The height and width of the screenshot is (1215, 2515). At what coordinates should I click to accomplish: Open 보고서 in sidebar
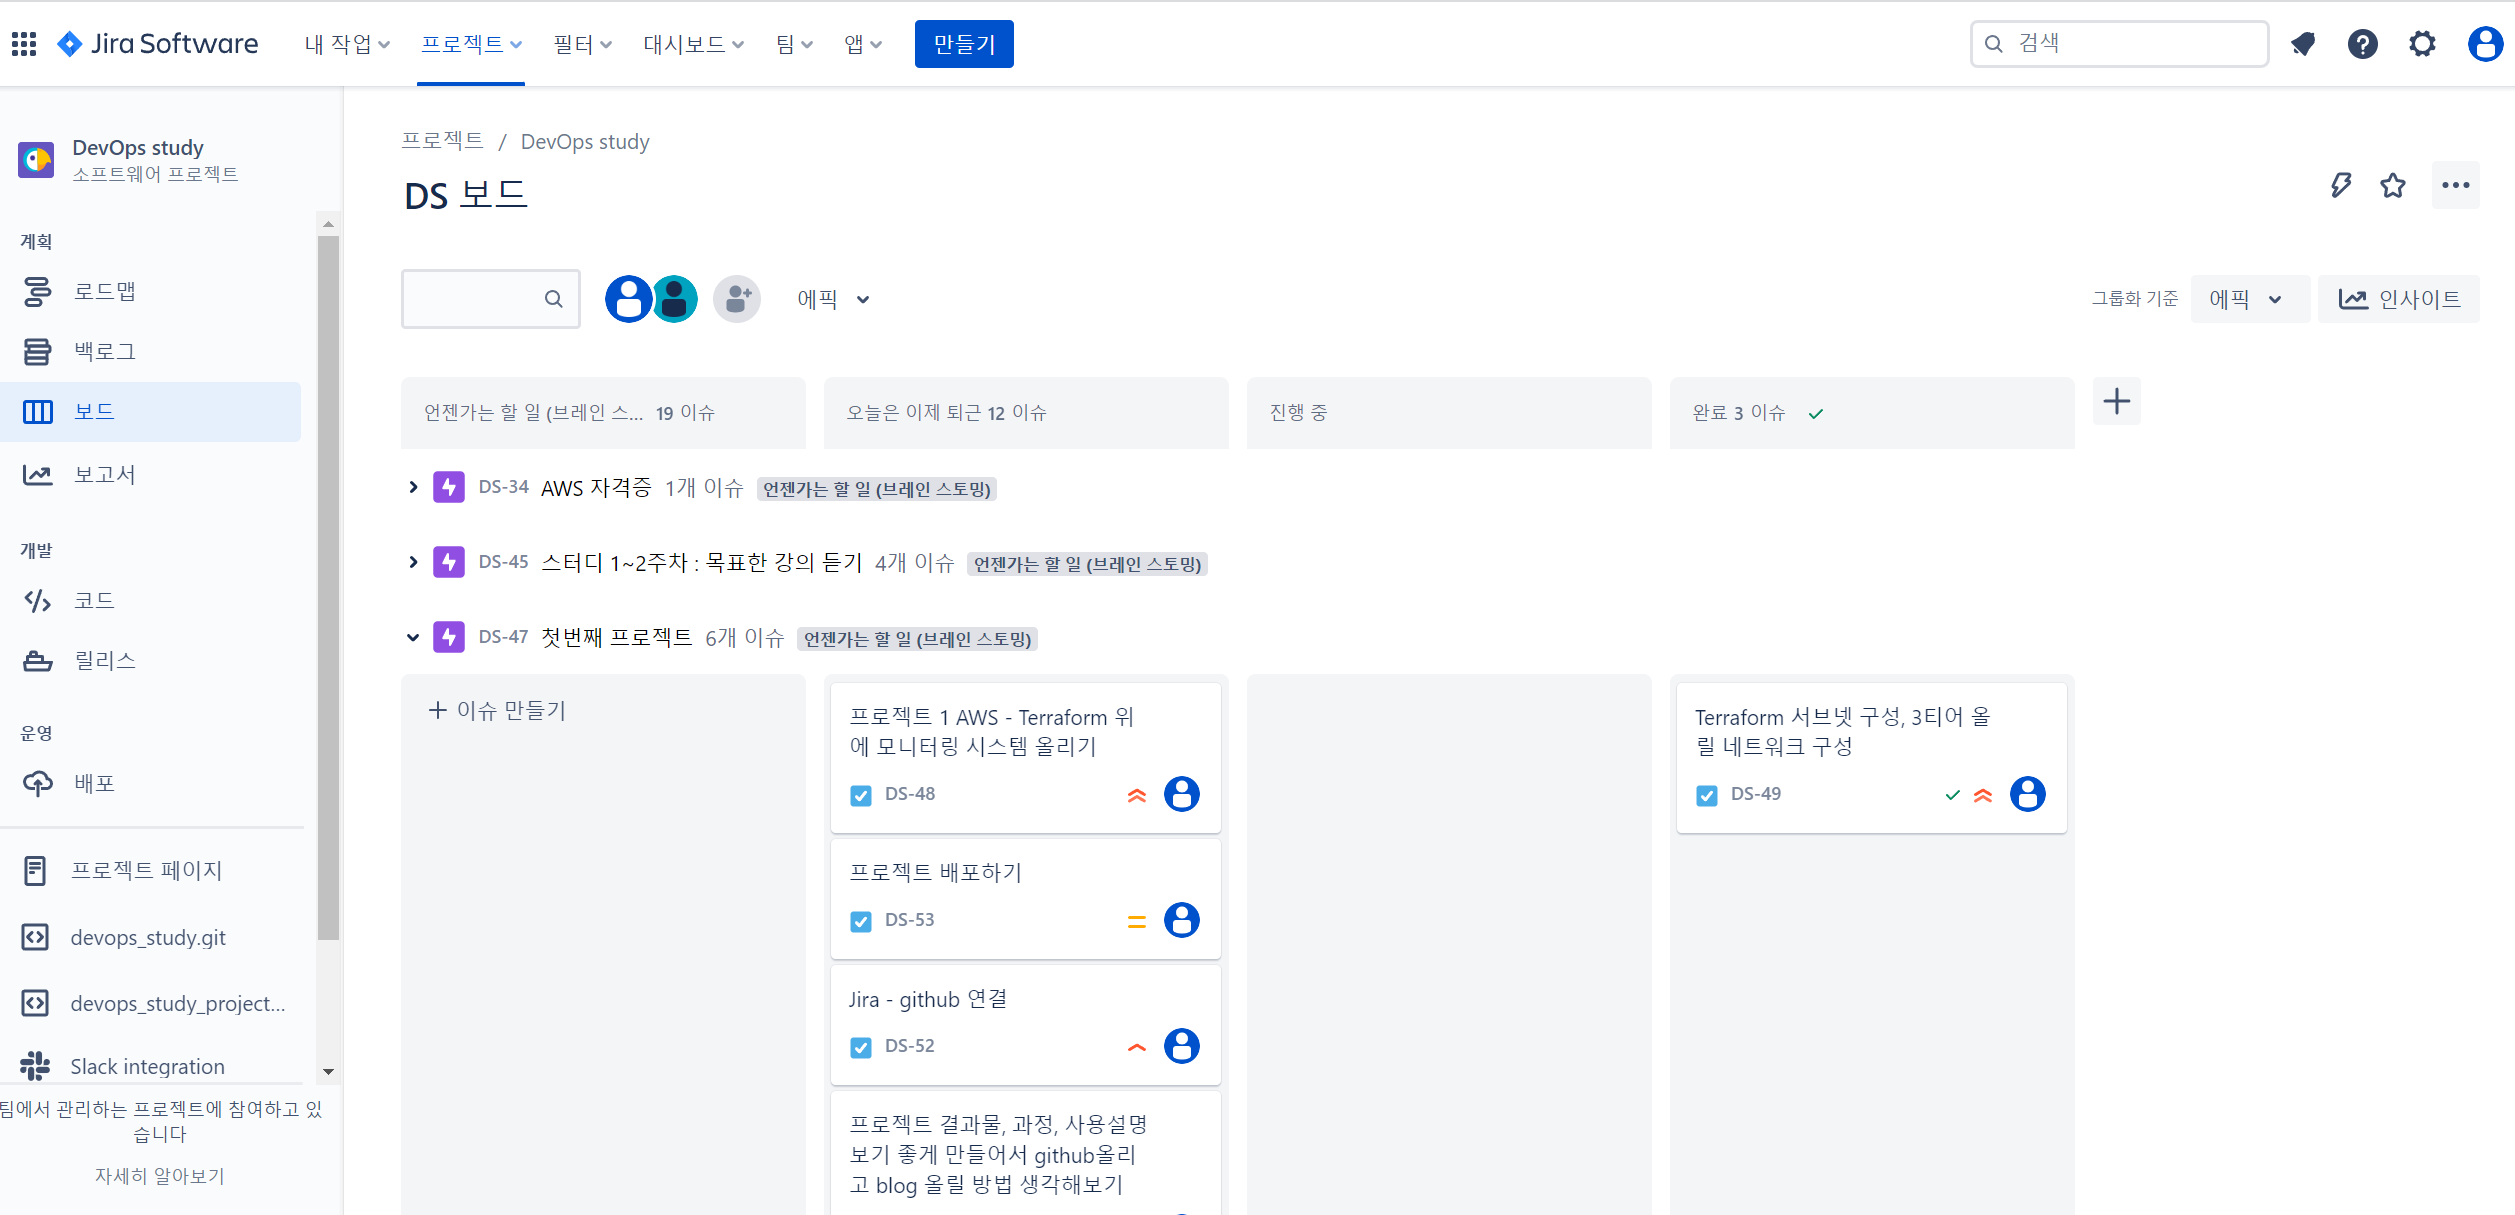150,474
